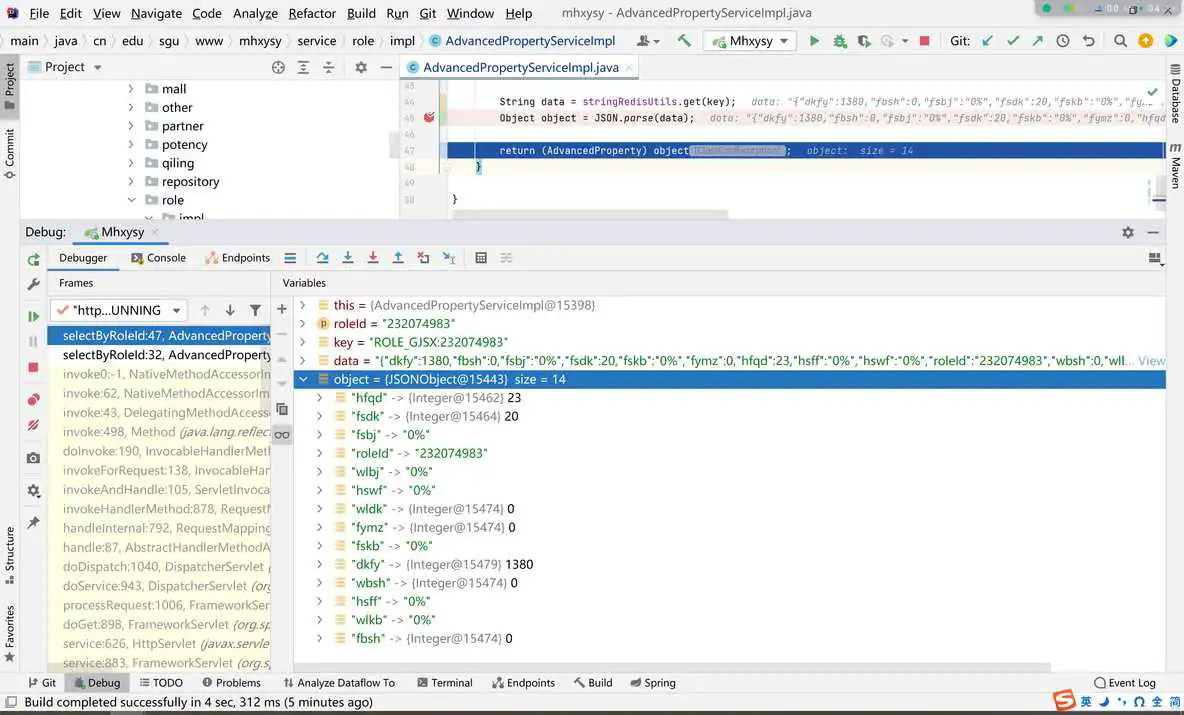Viewport: 1184px width, 715px height.
Task: Click the Run to Cursor icon
Action: pyautogui.click(x=449, y=258)
